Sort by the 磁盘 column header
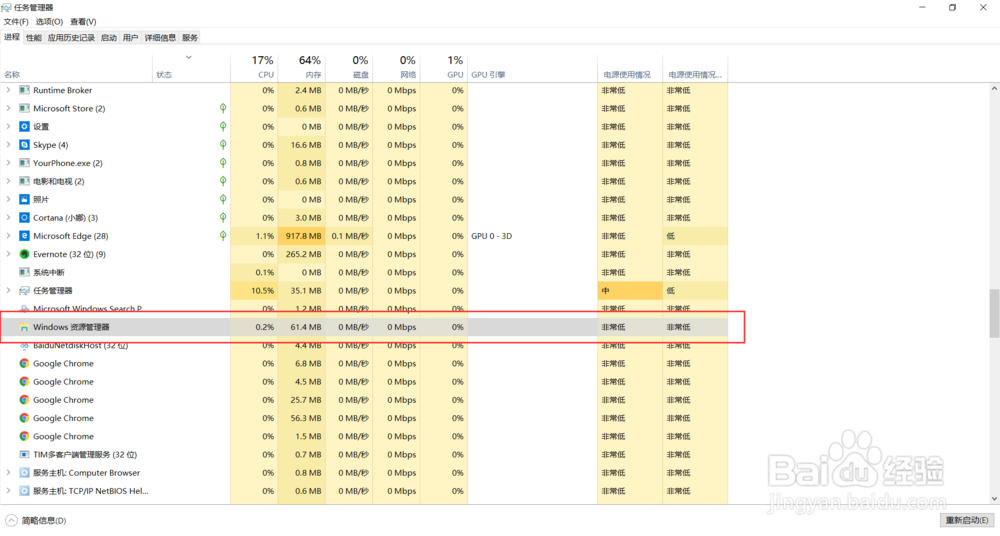Screen dimensions: 1000x536 (x=349, y=67)
